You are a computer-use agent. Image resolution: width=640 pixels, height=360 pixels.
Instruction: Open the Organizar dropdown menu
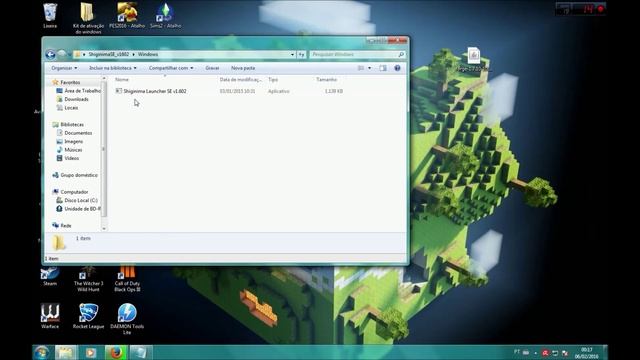click(x=64, y=68)
